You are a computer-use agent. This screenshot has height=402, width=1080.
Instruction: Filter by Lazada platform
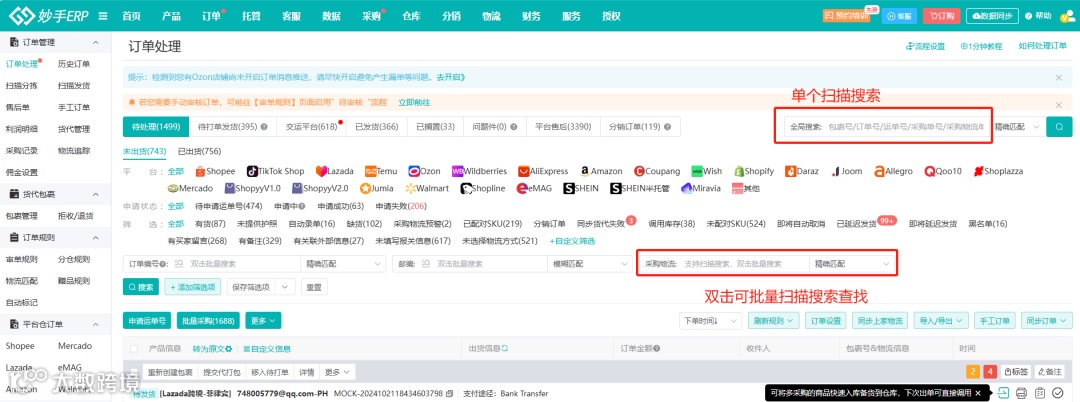[x=335, y=171]
